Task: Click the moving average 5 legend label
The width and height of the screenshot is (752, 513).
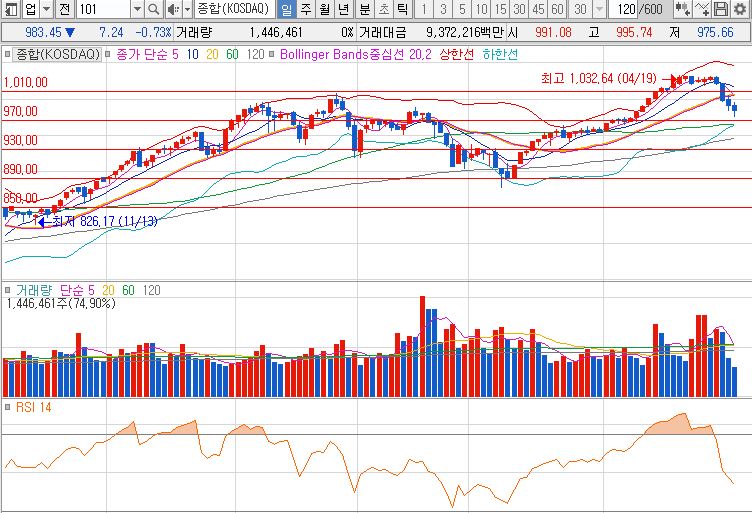Action: click(x=176, y=54)
